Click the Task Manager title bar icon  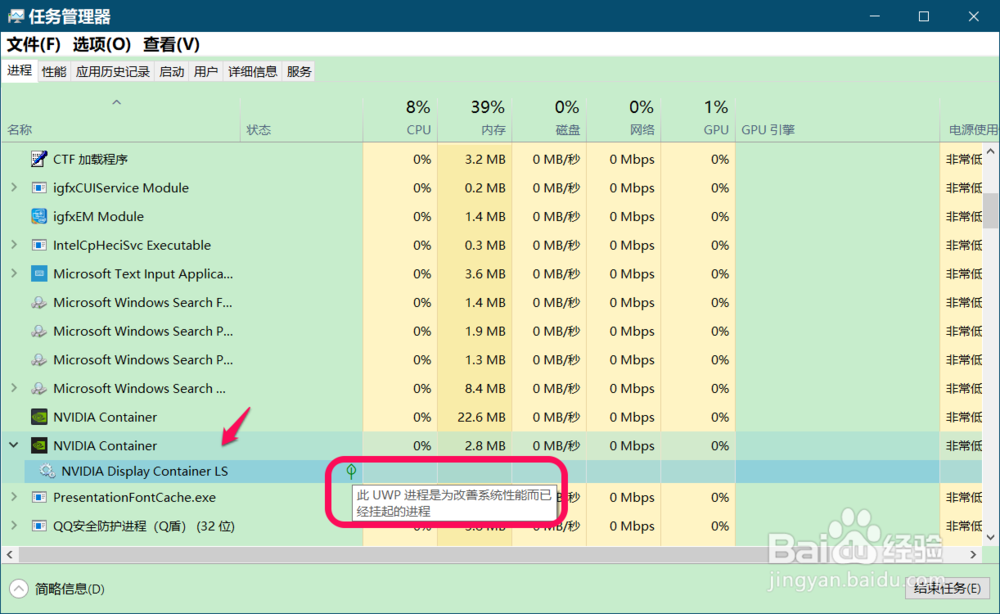pos(16,16)
